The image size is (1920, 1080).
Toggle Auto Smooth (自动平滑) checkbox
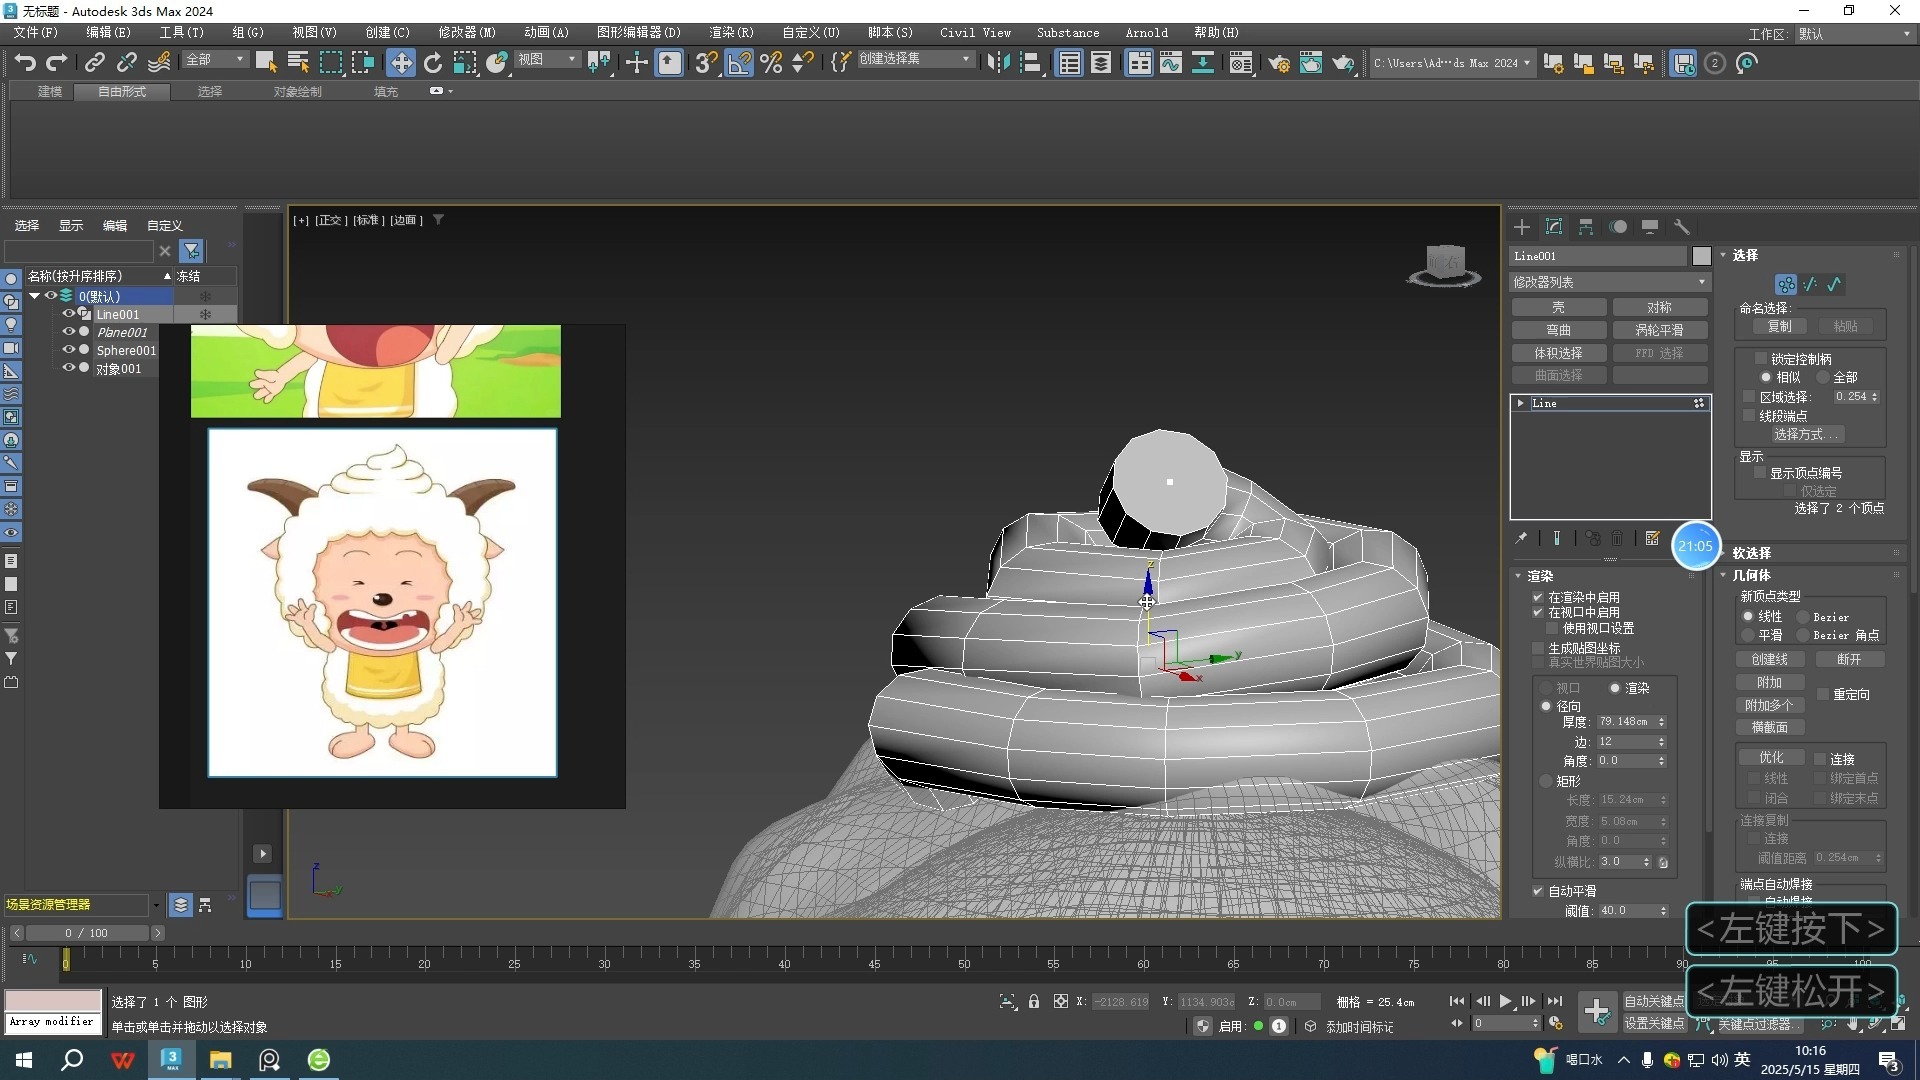[1538, 891]
